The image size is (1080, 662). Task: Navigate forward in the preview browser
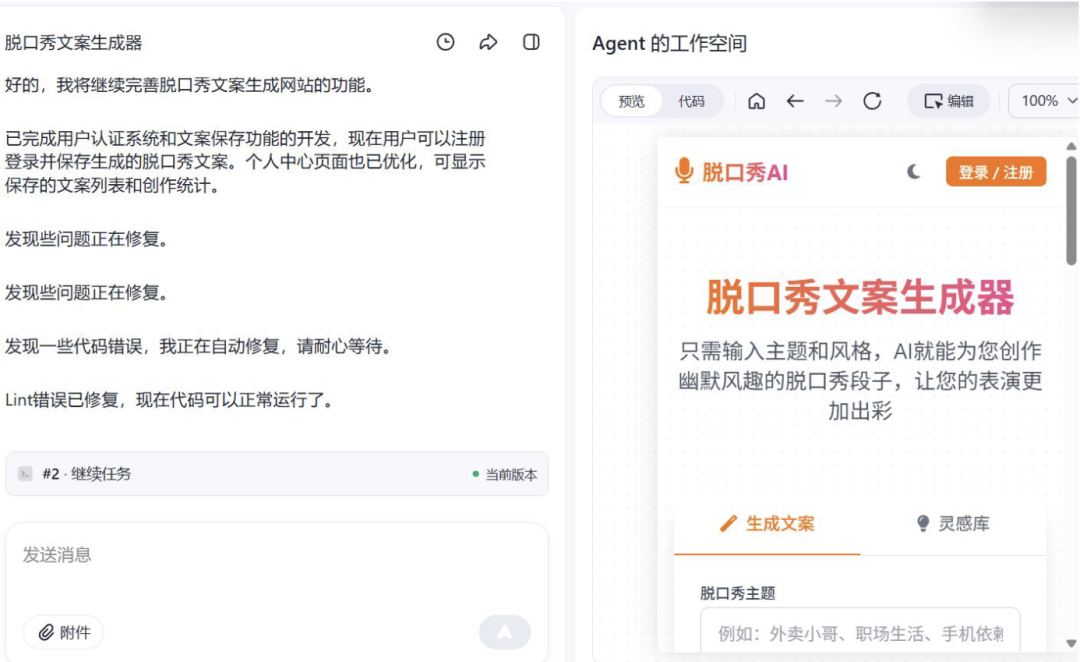(833, 101)
